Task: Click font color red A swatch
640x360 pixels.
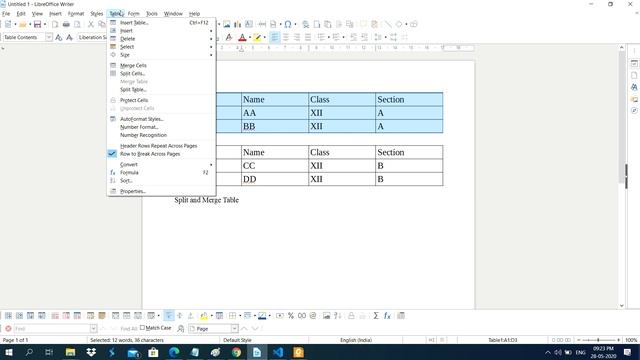Action: tap(242, 38)
